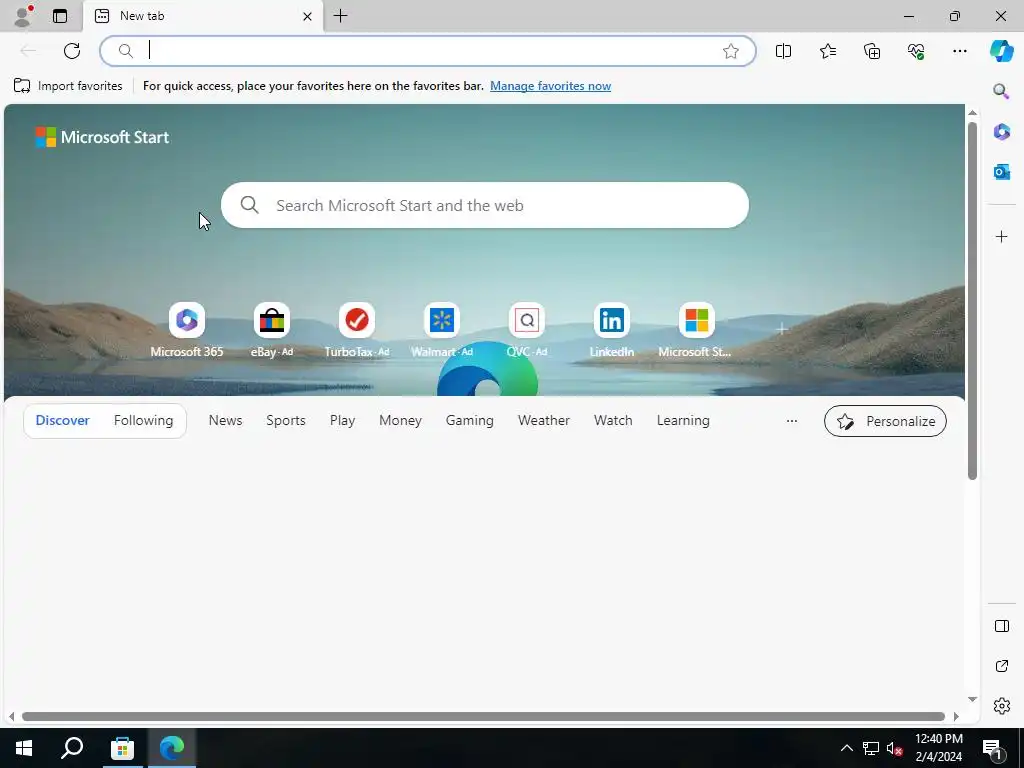Add a new sidebar app
This screenshot has width=1024, height=768.
(1001, 236)
